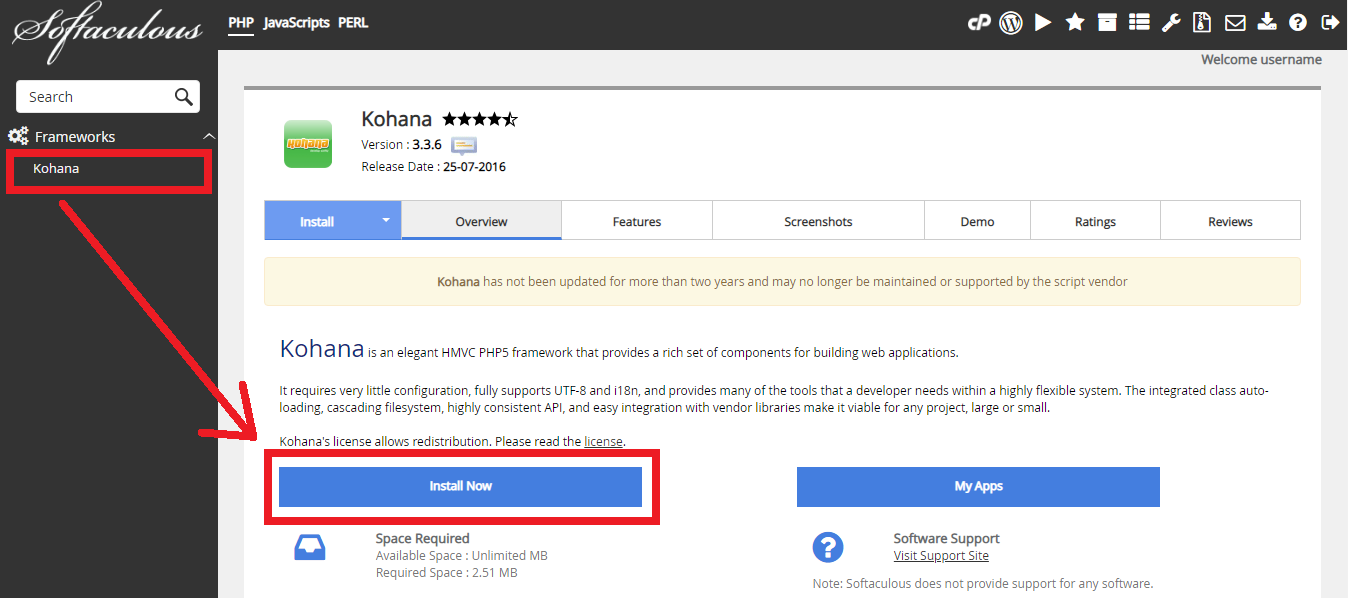Click the My Apps button
Viewport: 1348px width, 598px height.
(978, 486)
